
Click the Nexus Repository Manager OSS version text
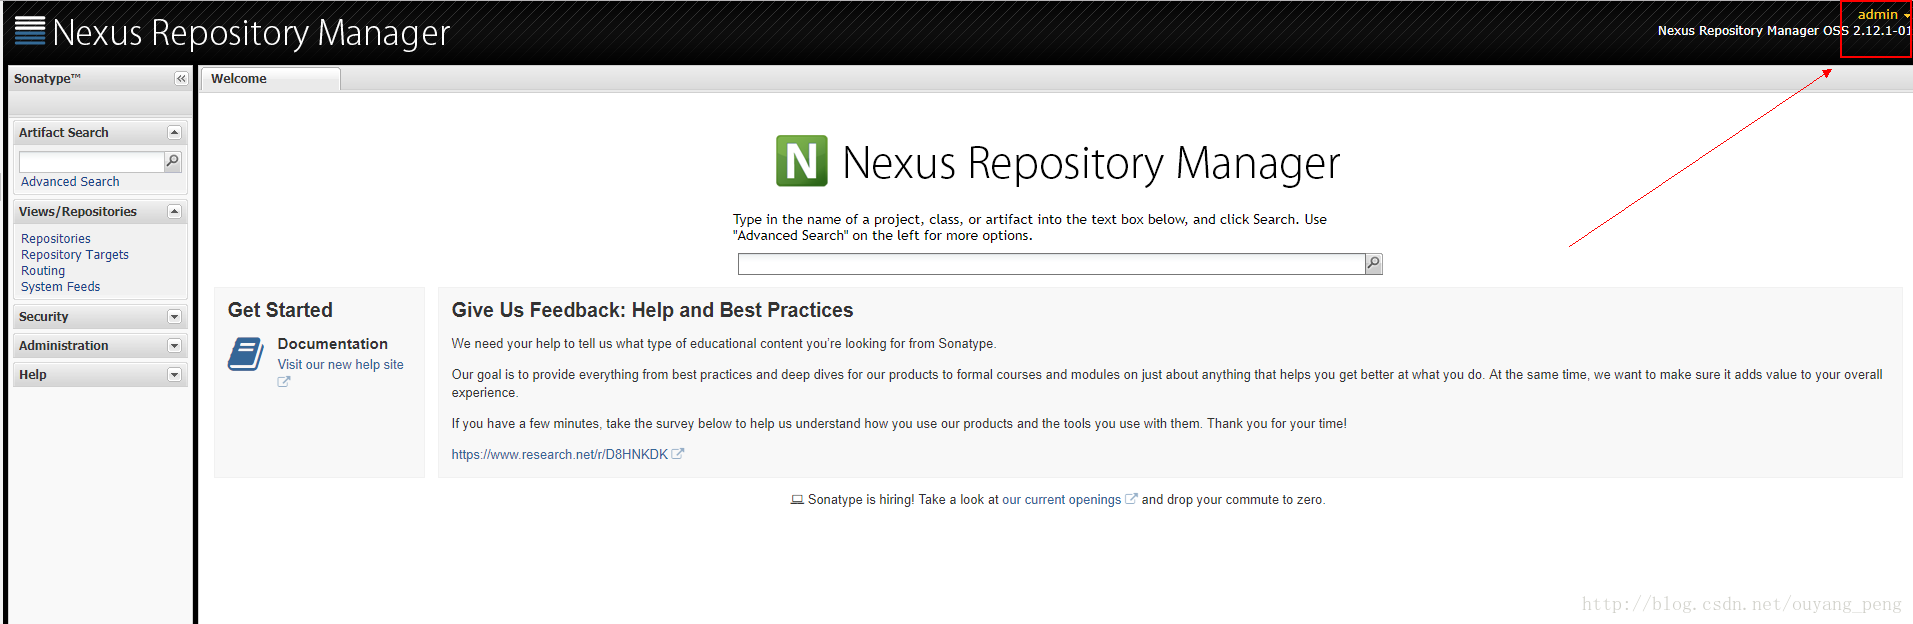pyautogui.click(x=1784, y=31)
